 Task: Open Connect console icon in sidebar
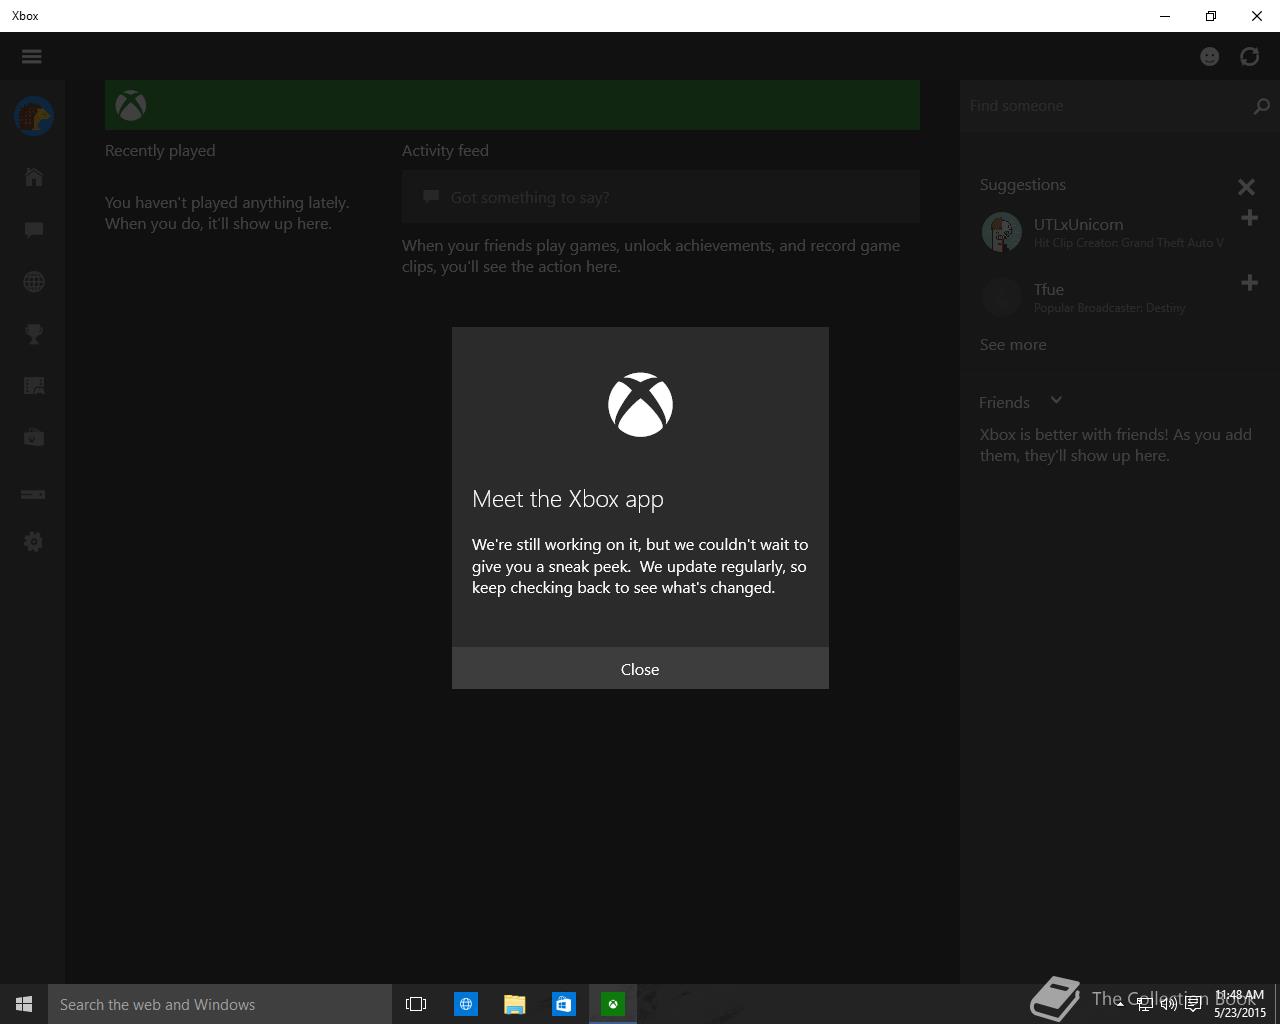pos(34,494)
